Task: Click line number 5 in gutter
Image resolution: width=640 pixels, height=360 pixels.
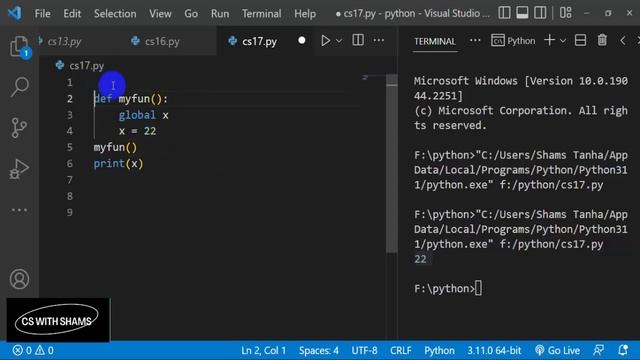Action: tap(70, 147)
